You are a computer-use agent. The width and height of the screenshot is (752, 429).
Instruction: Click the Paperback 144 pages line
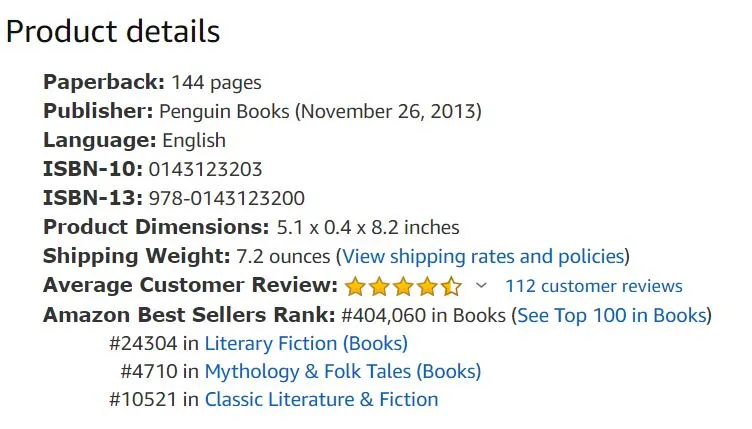[x=152, y=82]
